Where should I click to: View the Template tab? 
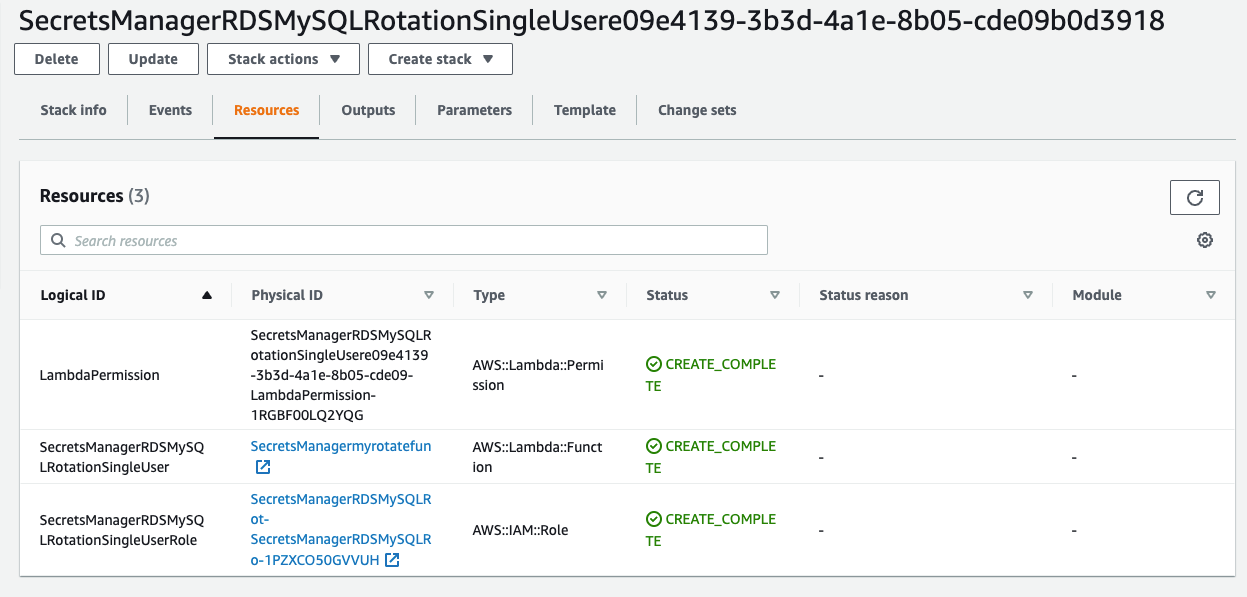pyautogui.click(x=585, y=110)
